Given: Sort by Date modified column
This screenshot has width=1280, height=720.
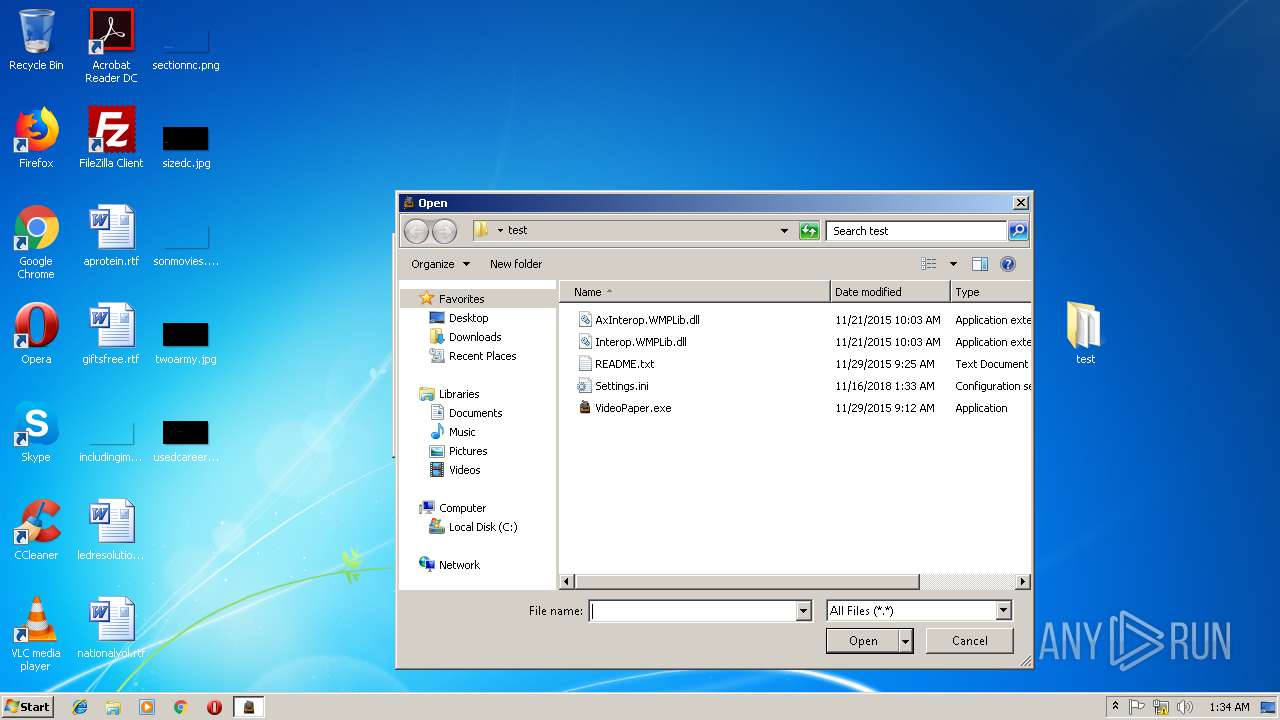Looking at the screenshot, I should 890,292.
